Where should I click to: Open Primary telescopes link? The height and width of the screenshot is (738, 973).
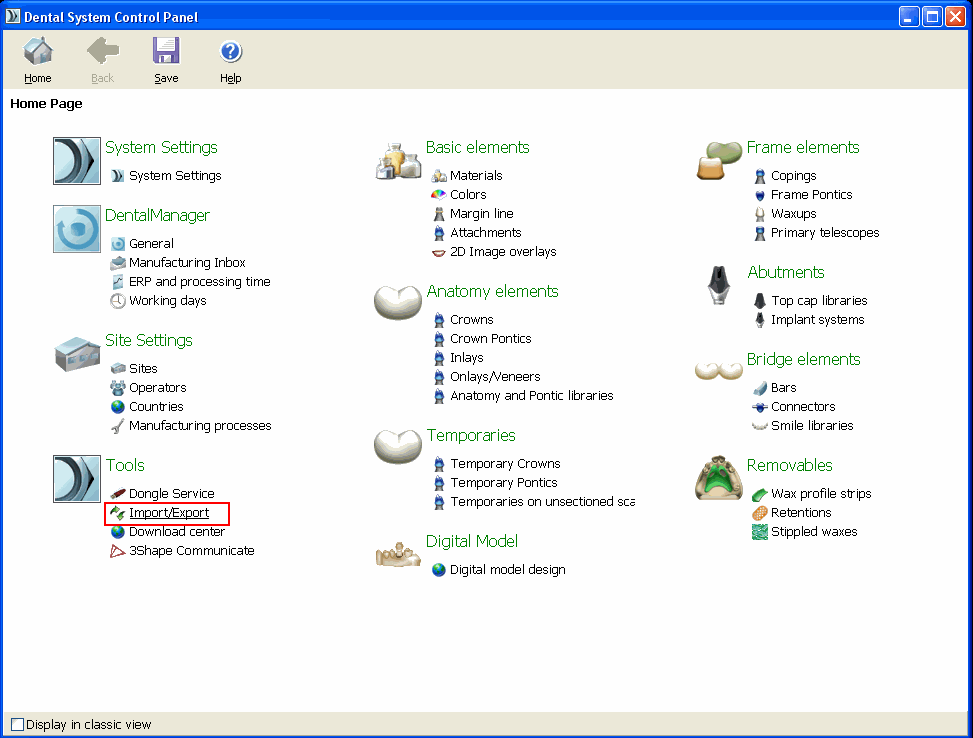pos(825,233)
